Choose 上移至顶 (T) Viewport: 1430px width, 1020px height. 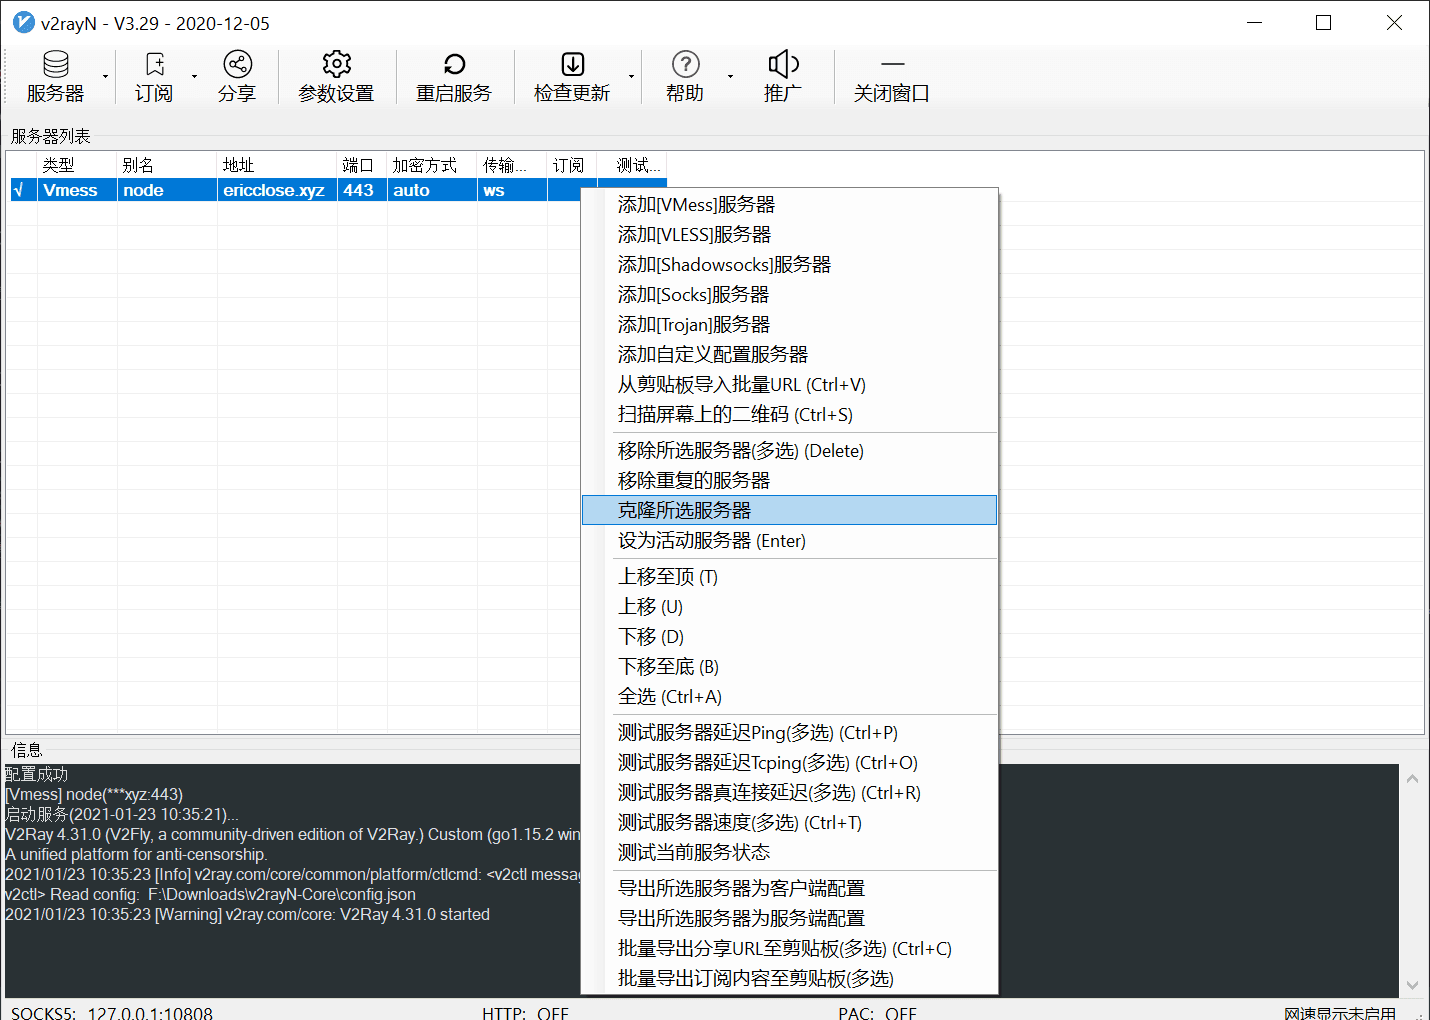click(x=789, y=577)
